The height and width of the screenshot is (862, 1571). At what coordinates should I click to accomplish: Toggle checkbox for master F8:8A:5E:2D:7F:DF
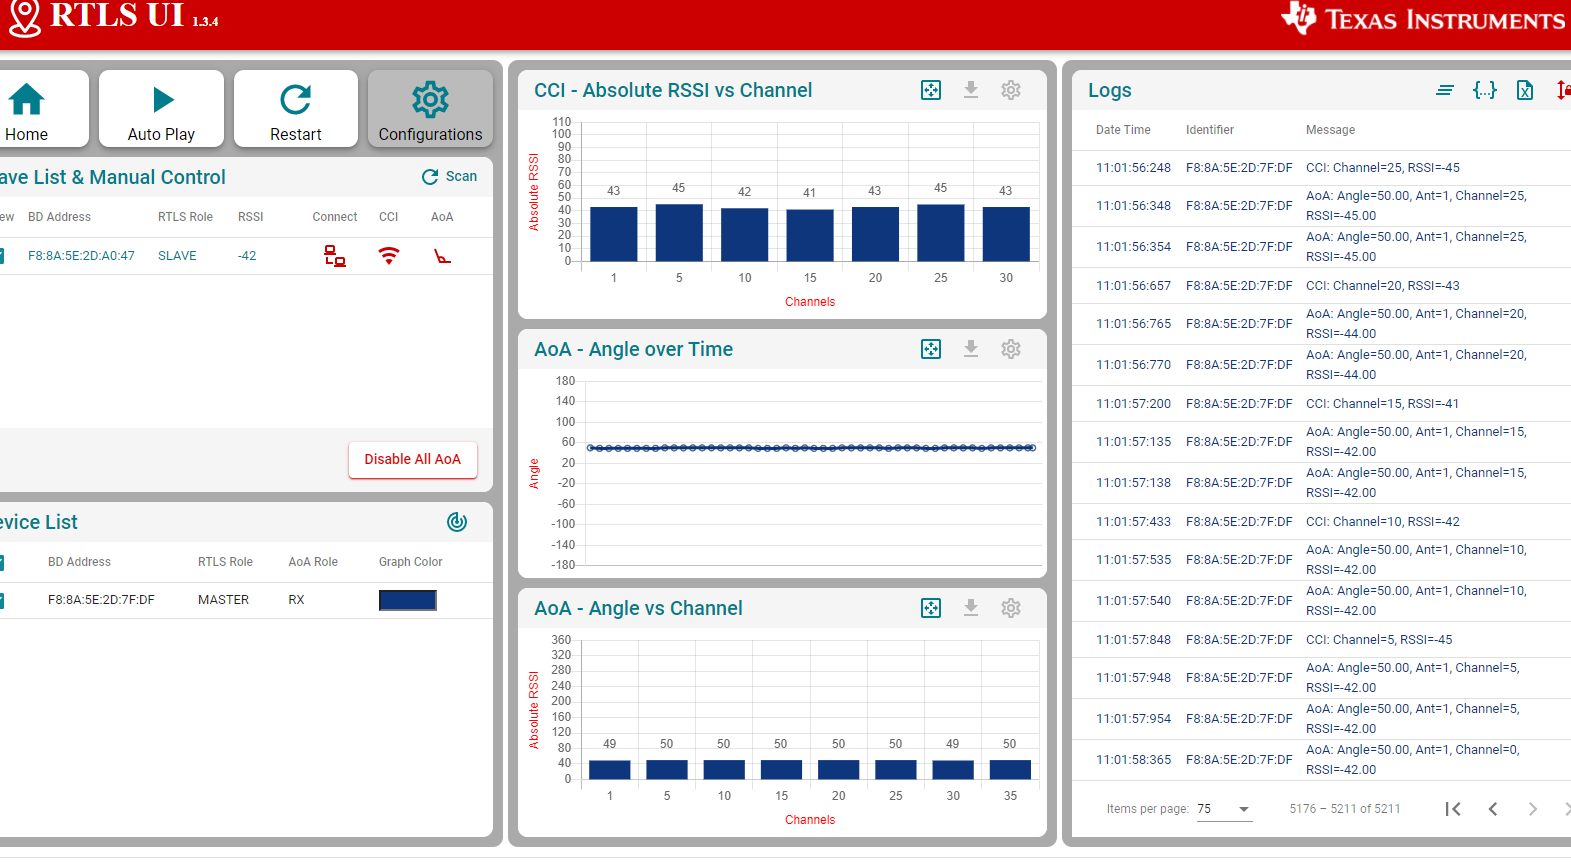click(1, 600)
